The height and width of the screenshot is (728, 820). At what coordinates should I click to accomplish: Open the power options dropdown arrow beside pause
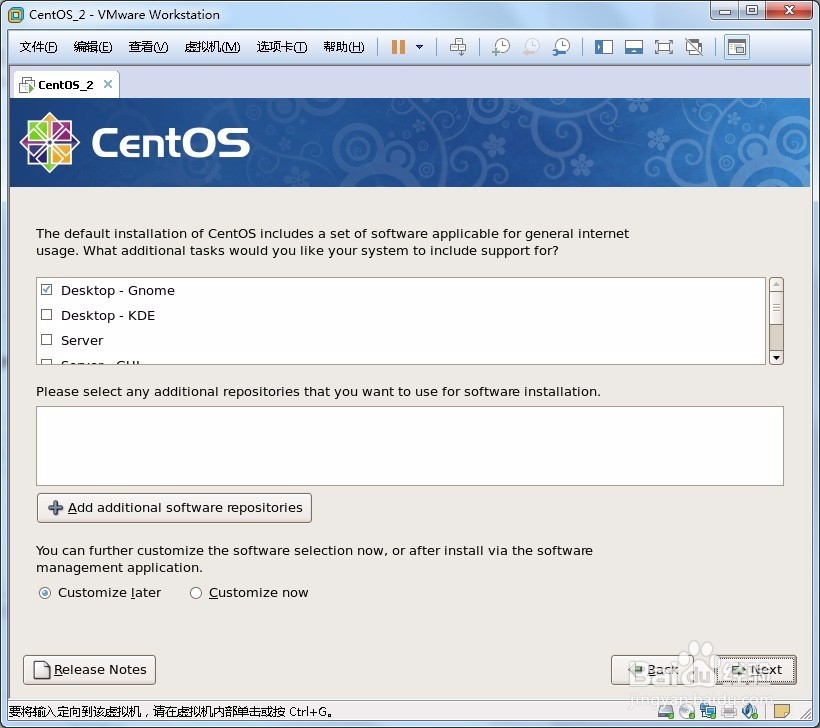pos(419,47)
